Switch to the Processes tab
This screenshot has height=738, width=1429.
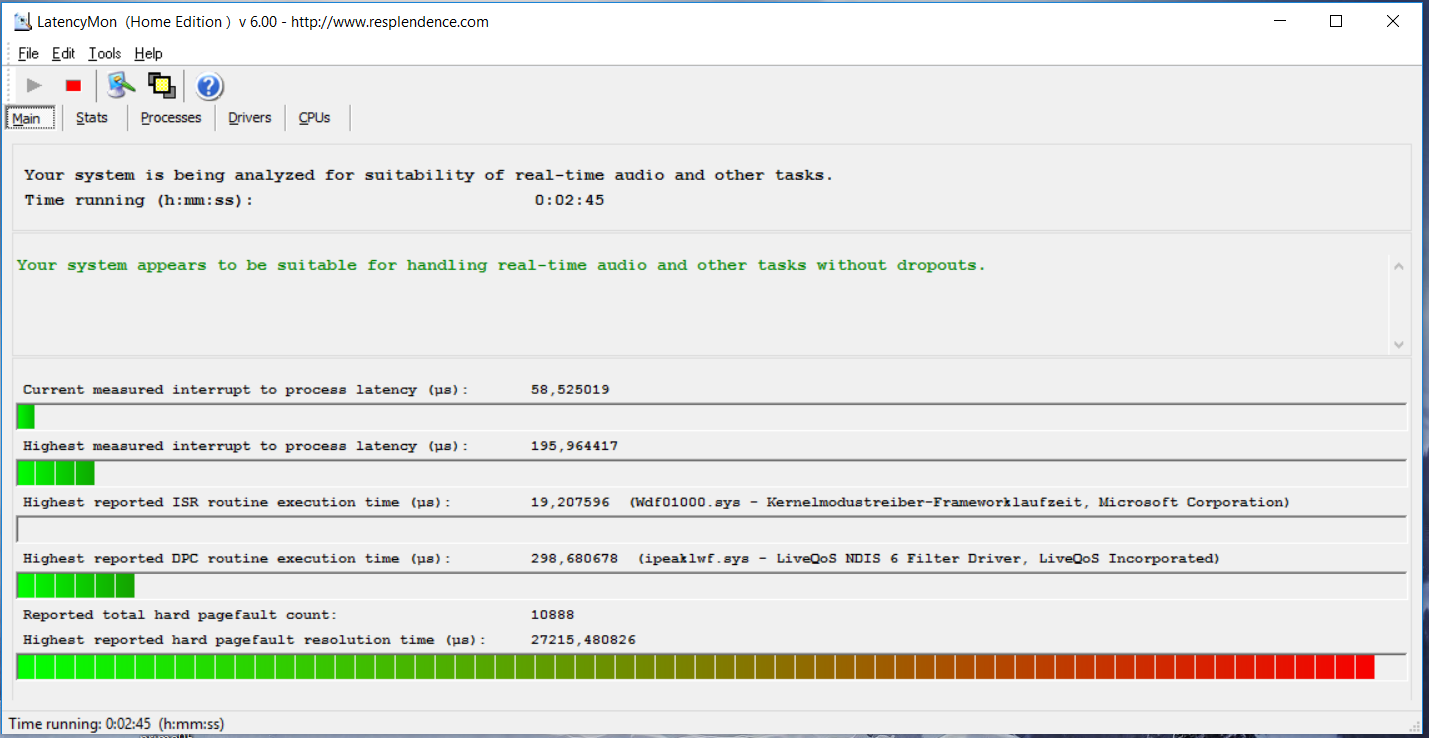(x=171, y=118)
